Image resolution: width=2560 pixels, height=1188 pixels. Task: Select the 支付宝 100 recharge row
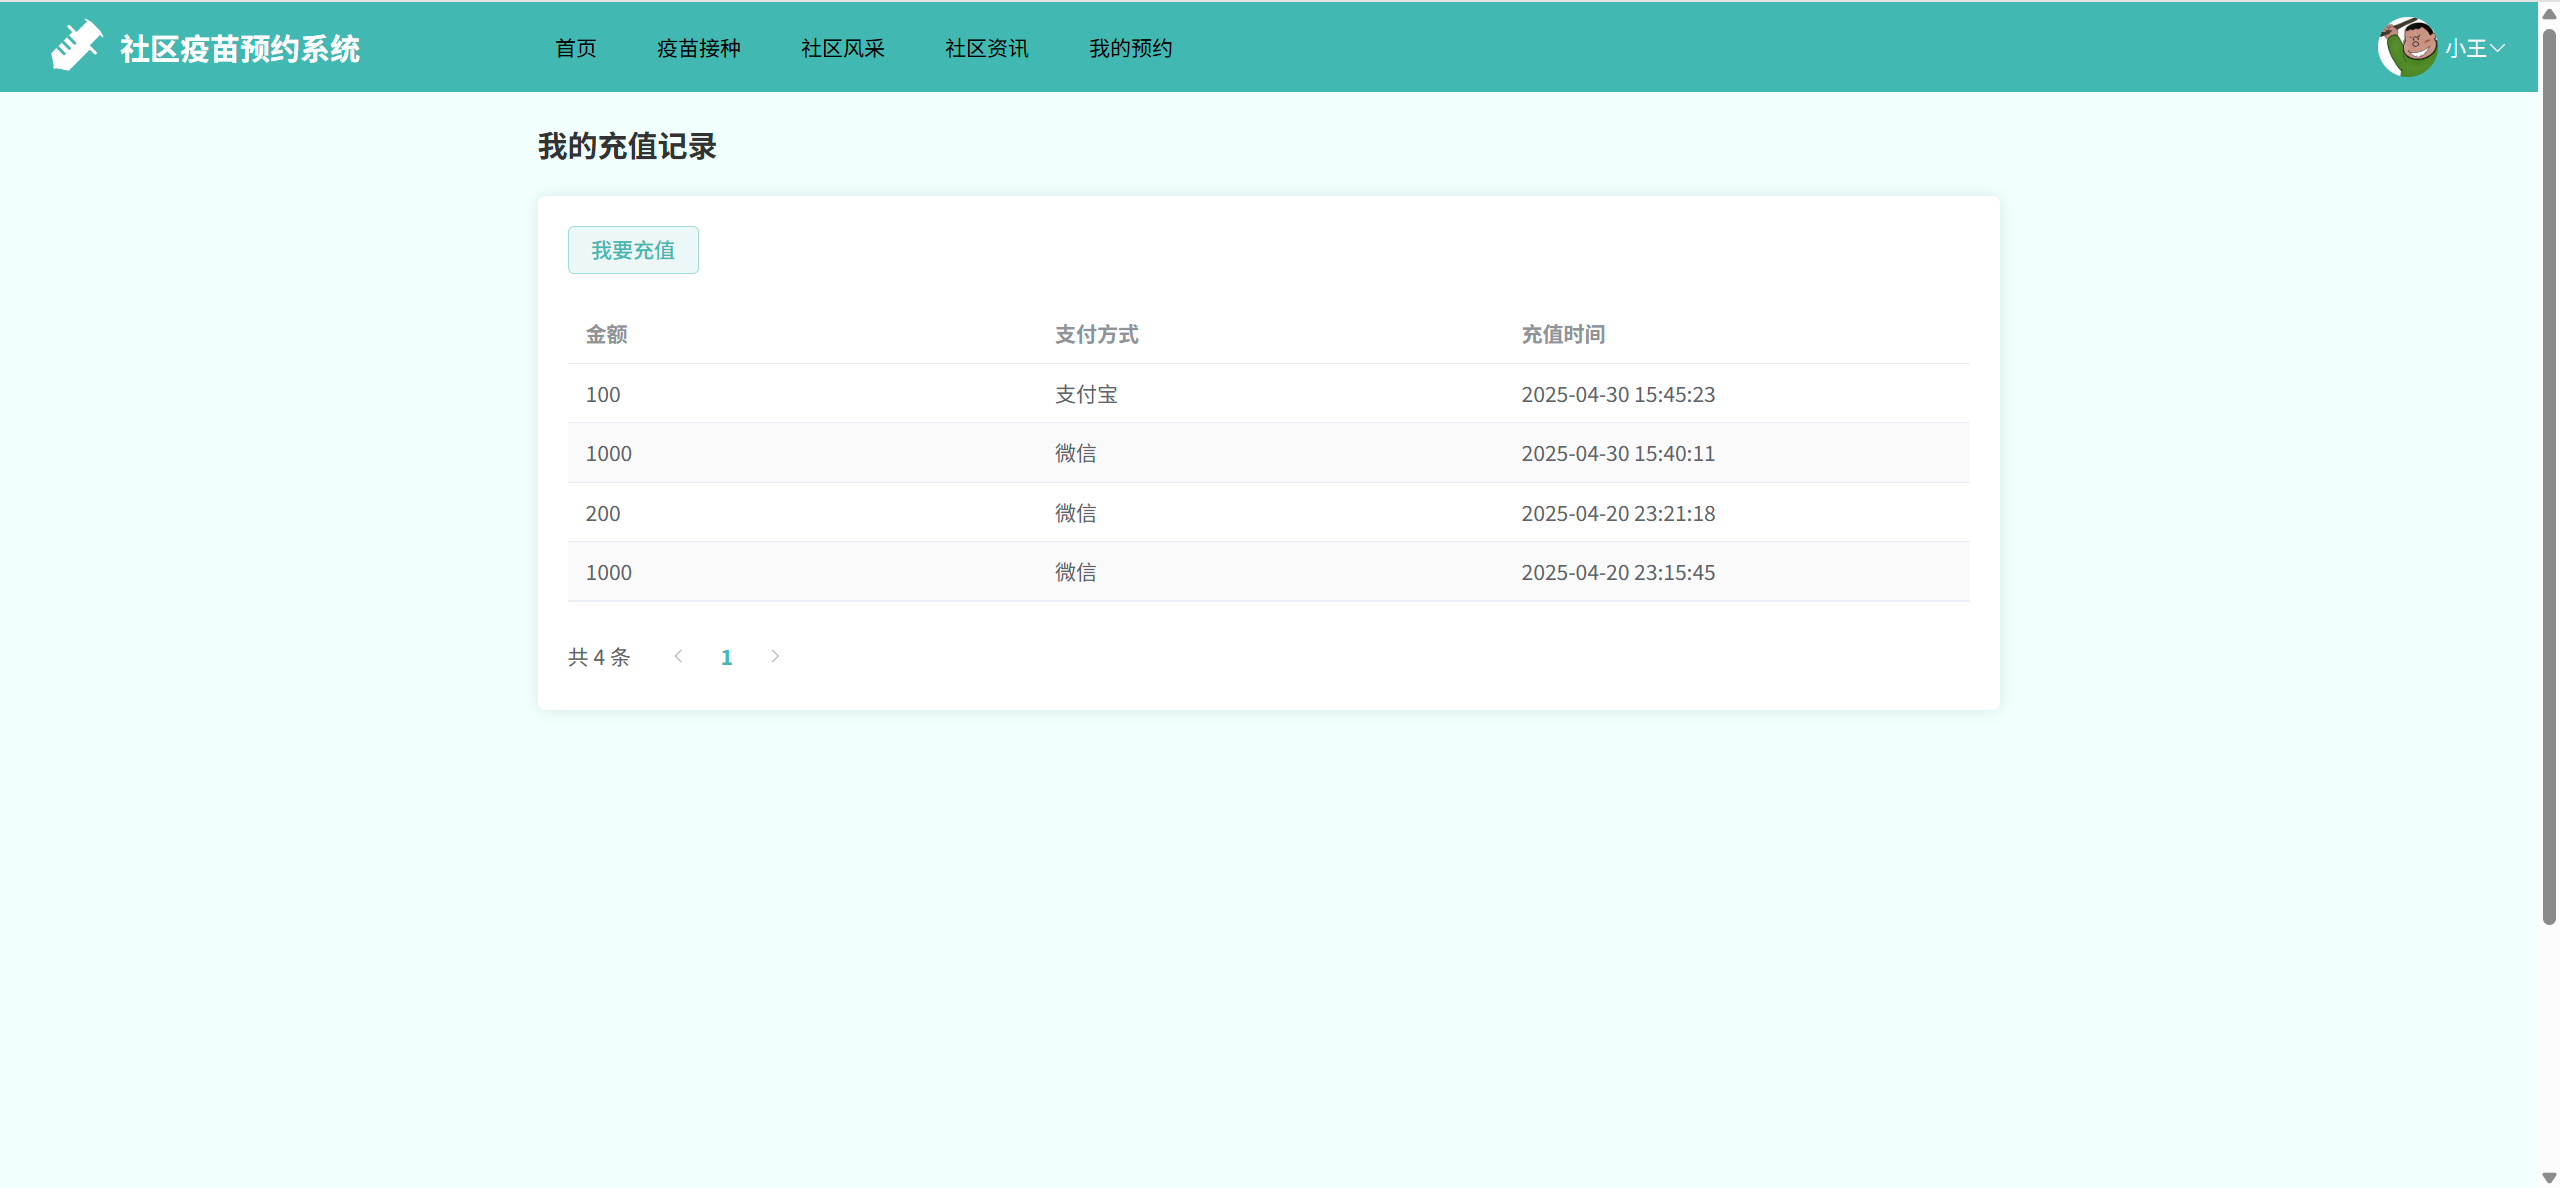pos(1086,394)
